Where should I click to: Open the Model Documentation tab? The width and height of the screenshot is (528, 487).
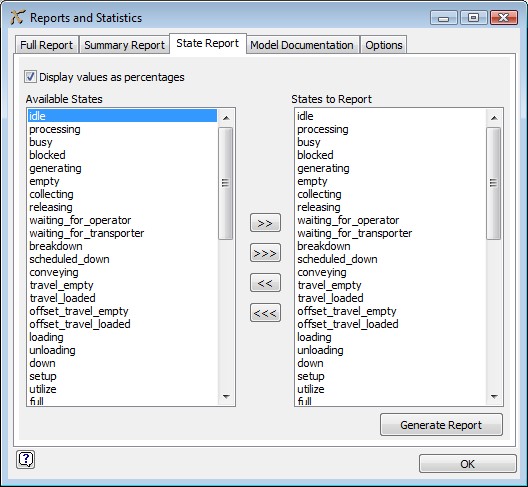click(302, 45)
